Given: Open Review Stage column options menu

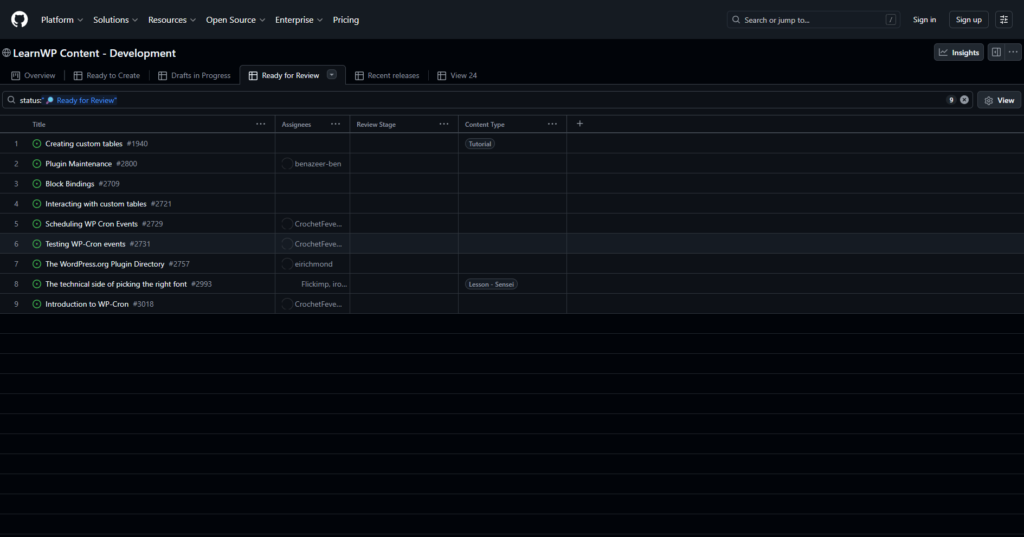Looking at the screenshot, I should 443,124.
